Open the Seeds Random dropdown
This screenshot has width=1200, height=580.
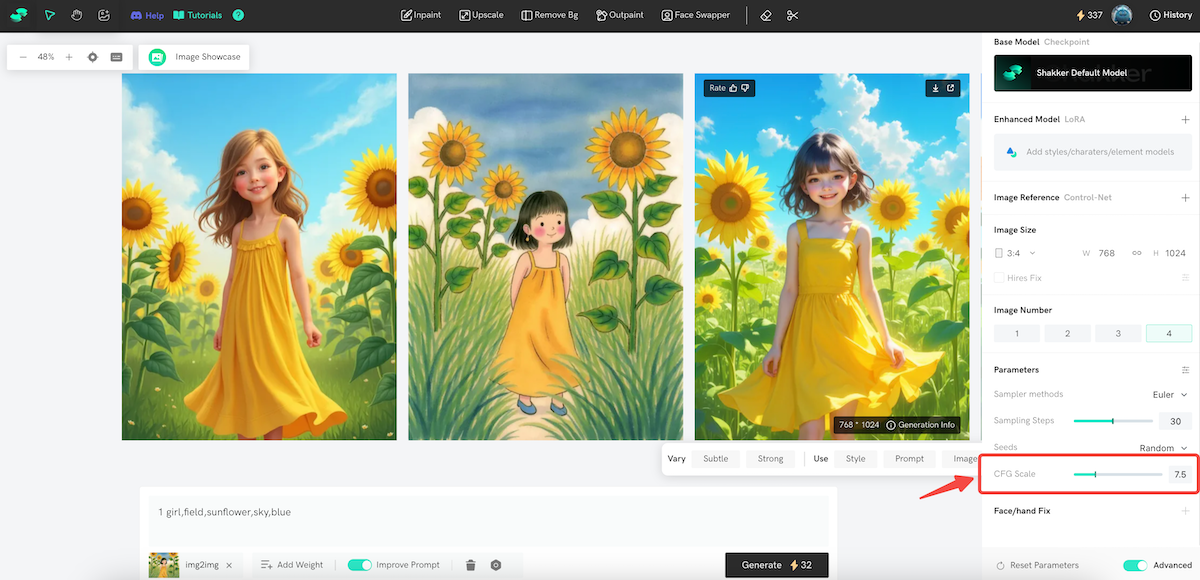pyautogui.click(x=1163, y=448)
